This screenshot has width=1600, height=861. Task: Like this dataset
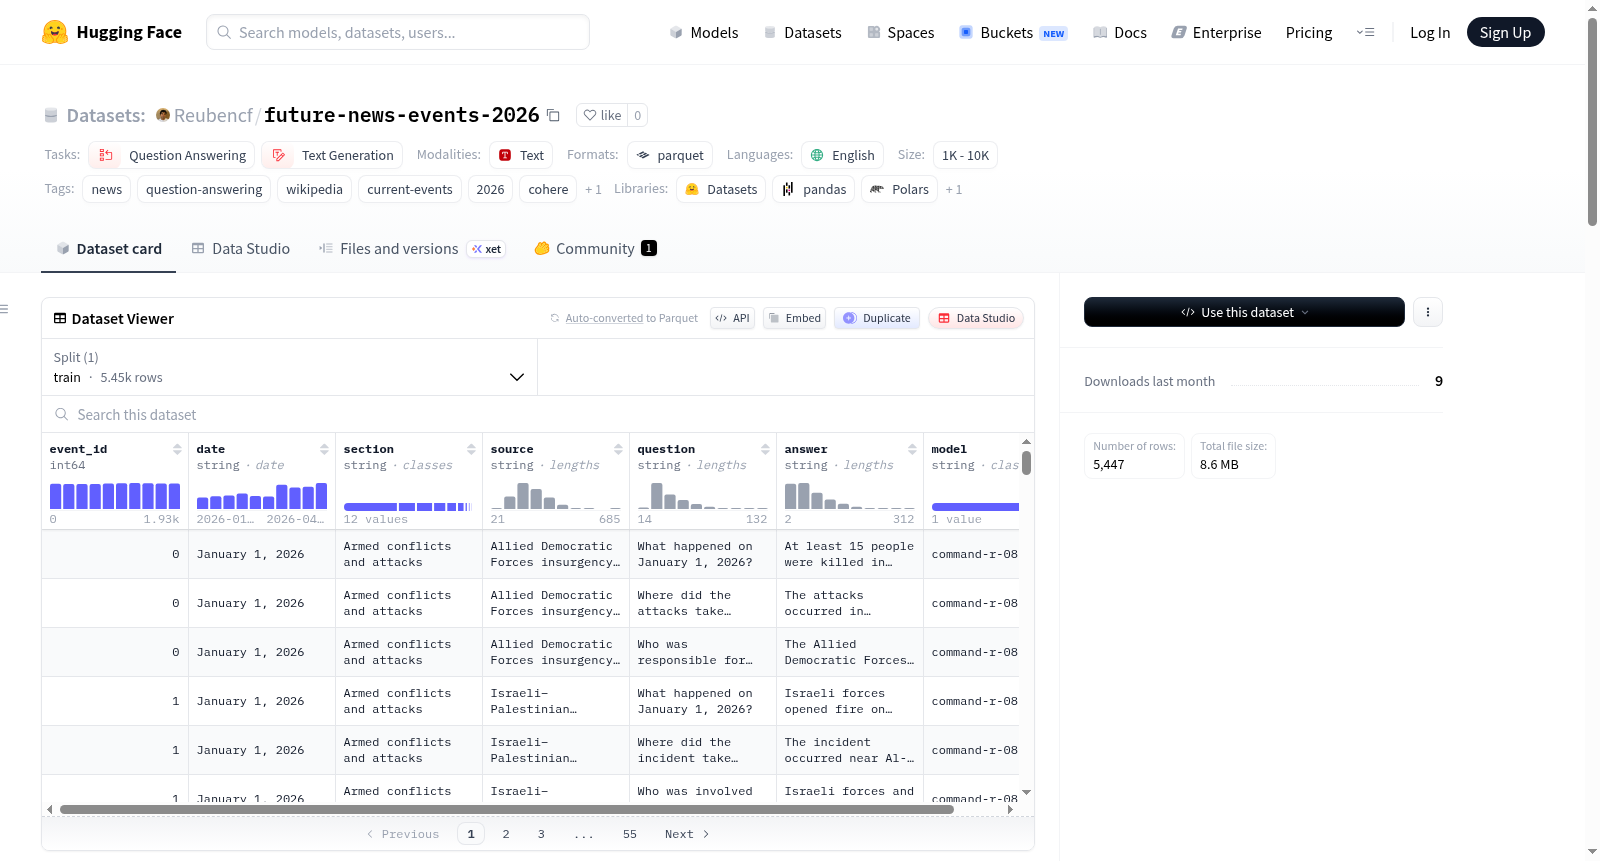(602, 115)
